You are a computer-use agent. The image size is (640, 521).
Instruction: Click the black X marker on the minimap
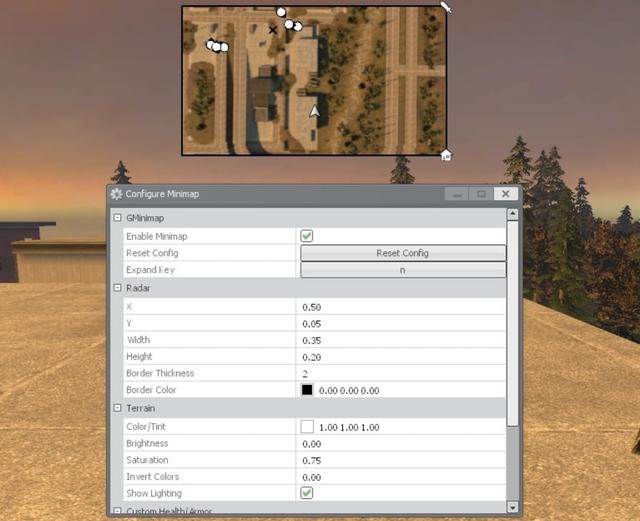tap(273, 30)
